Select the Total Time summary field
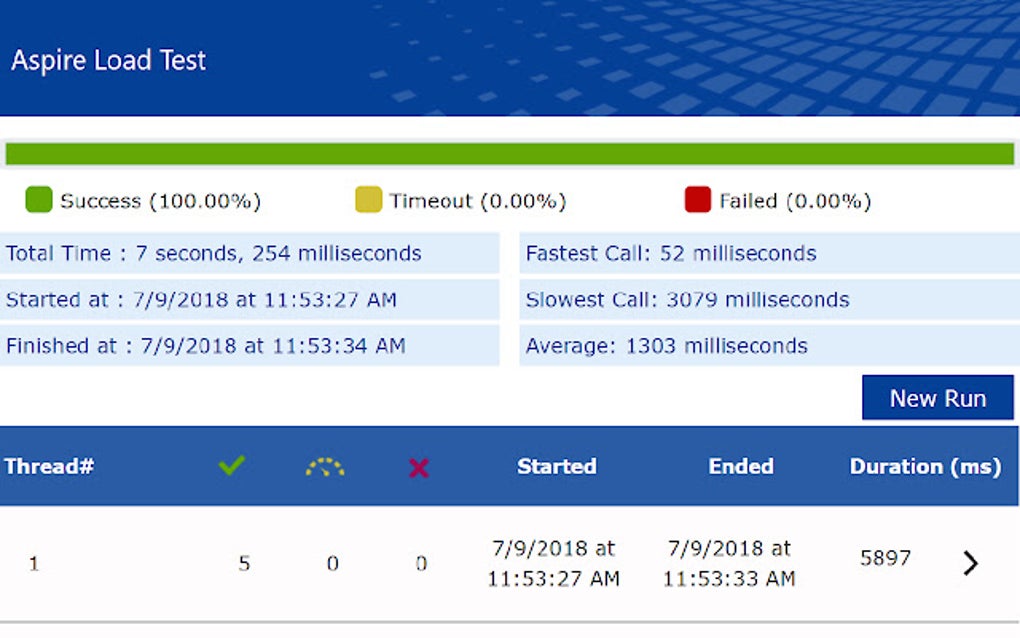This screenshot has width=1020, height=638. pos(249,253)
